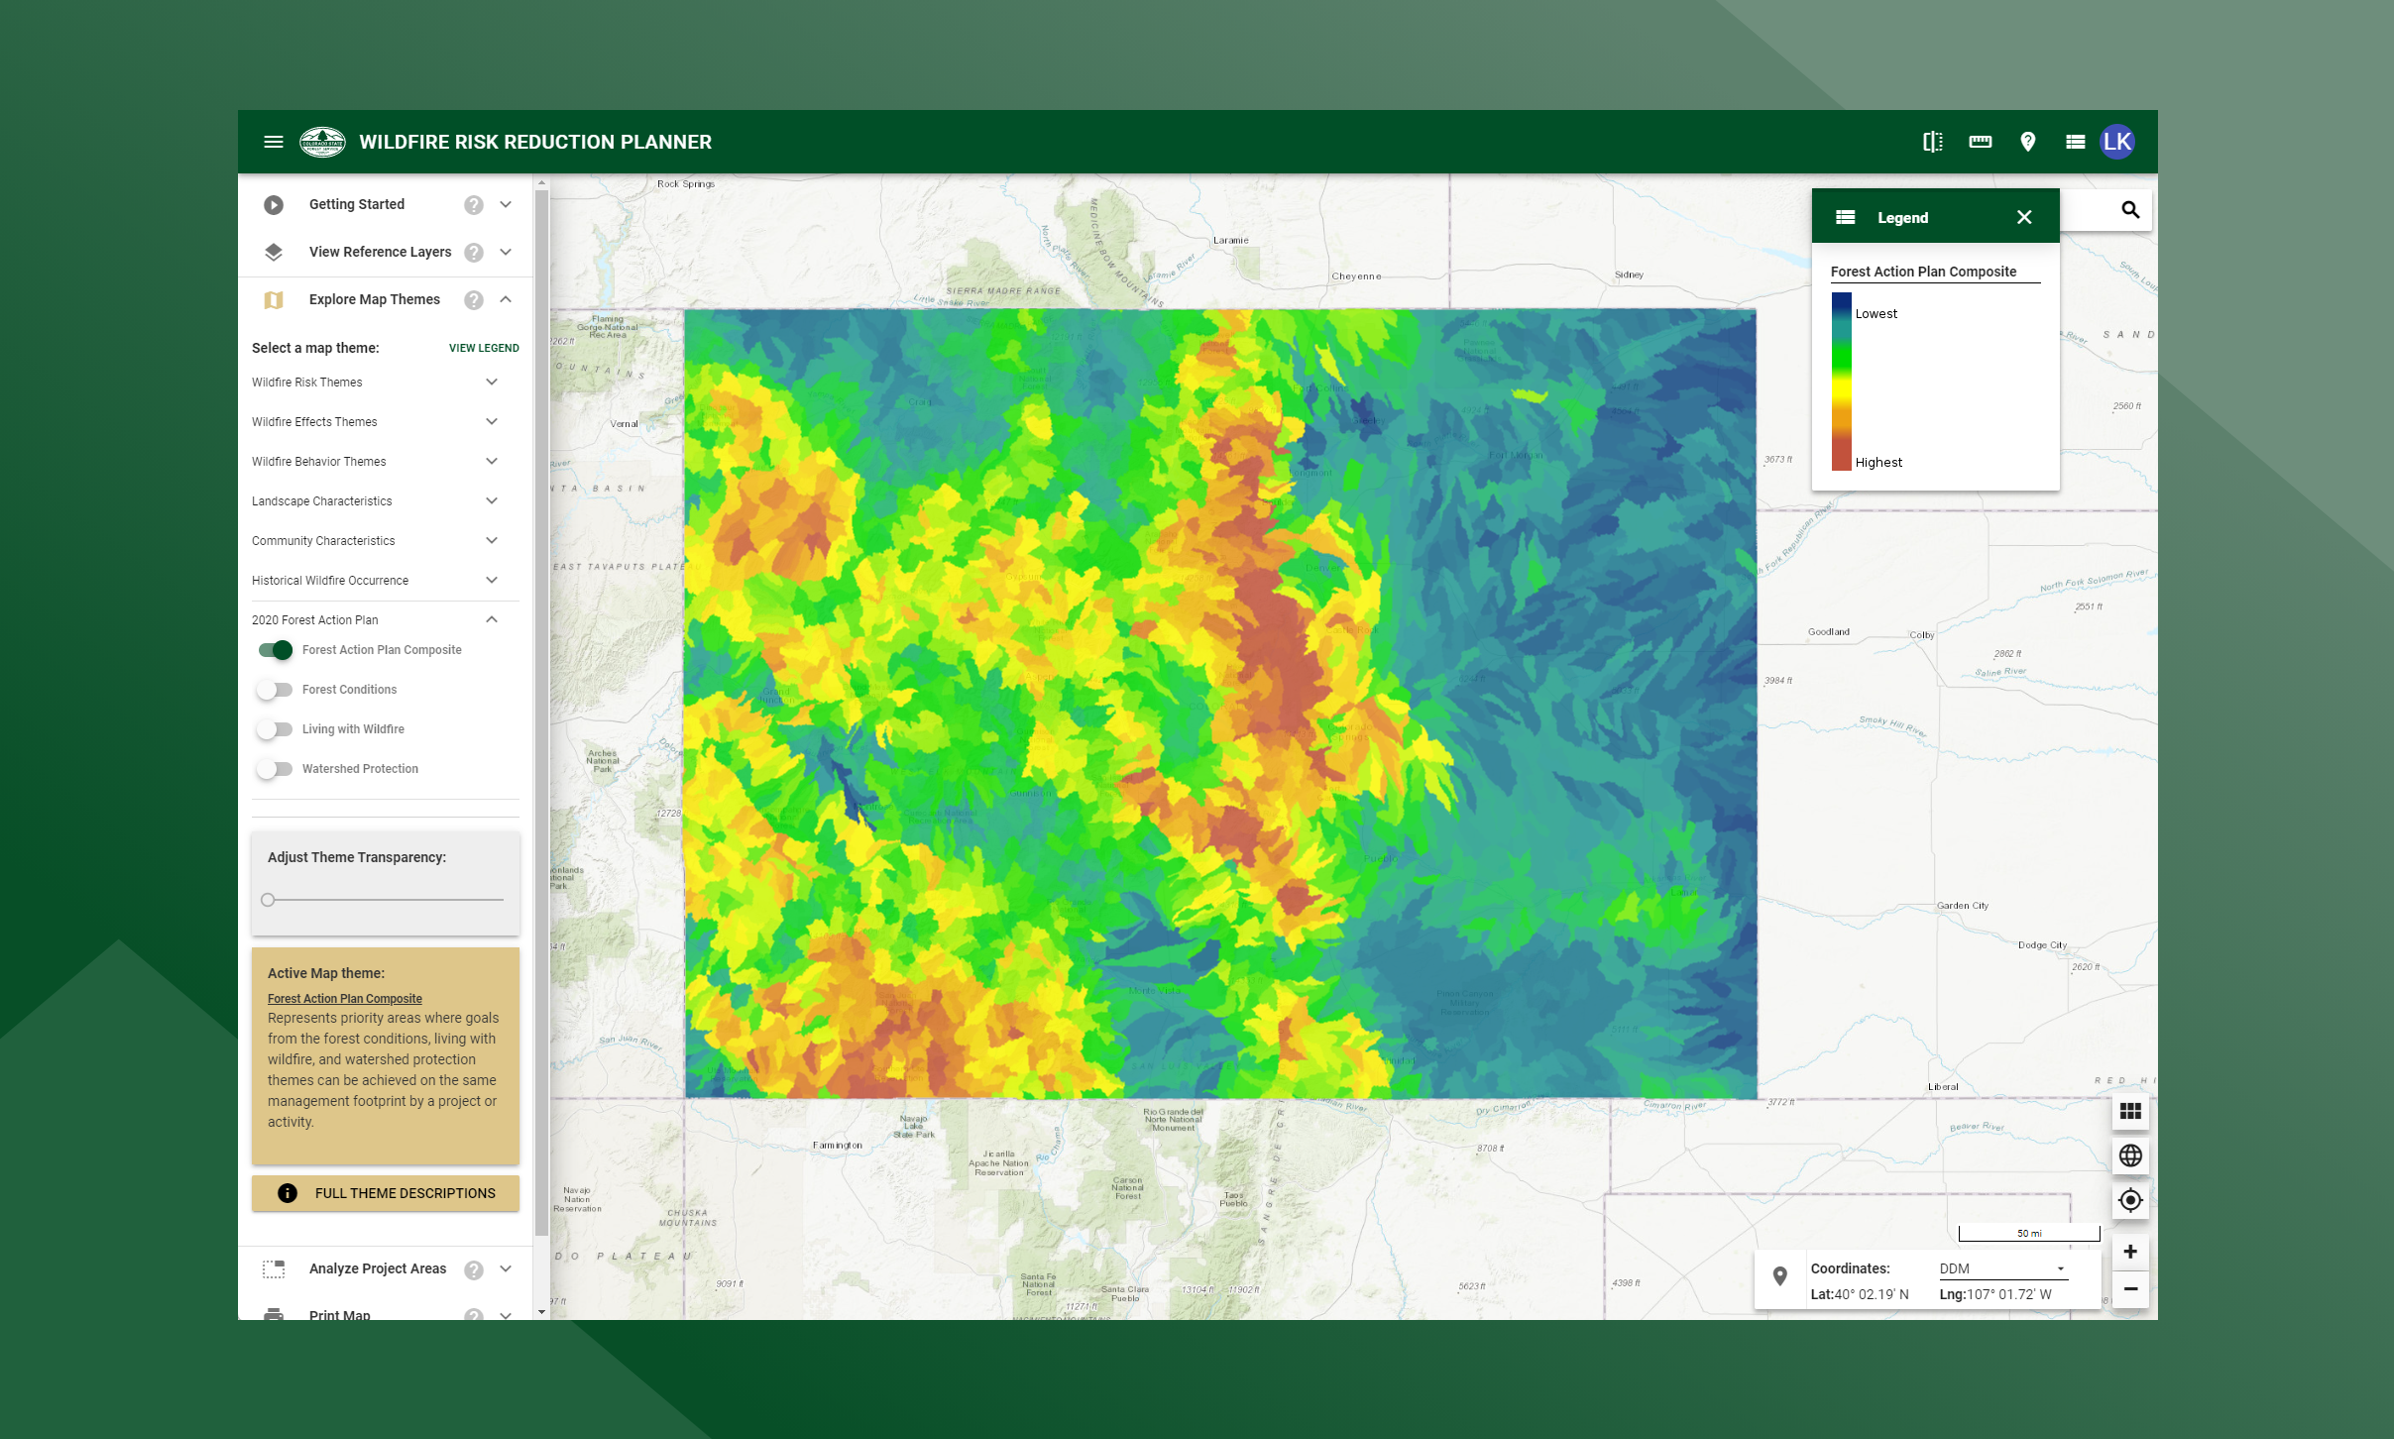2394x1439 pixels.
Task: Open the LK user profile avatar
Action: coord(2117,142)
